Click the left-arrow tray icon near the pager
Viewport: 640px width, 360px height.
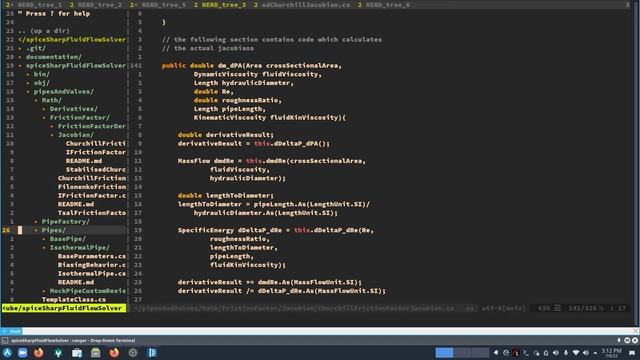(496, 353)
